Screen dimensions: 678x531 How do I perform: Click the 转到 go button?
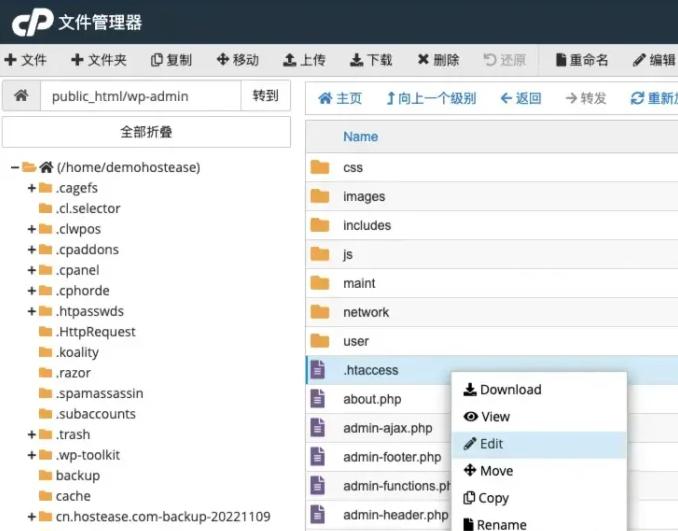[x=265, y=96]
